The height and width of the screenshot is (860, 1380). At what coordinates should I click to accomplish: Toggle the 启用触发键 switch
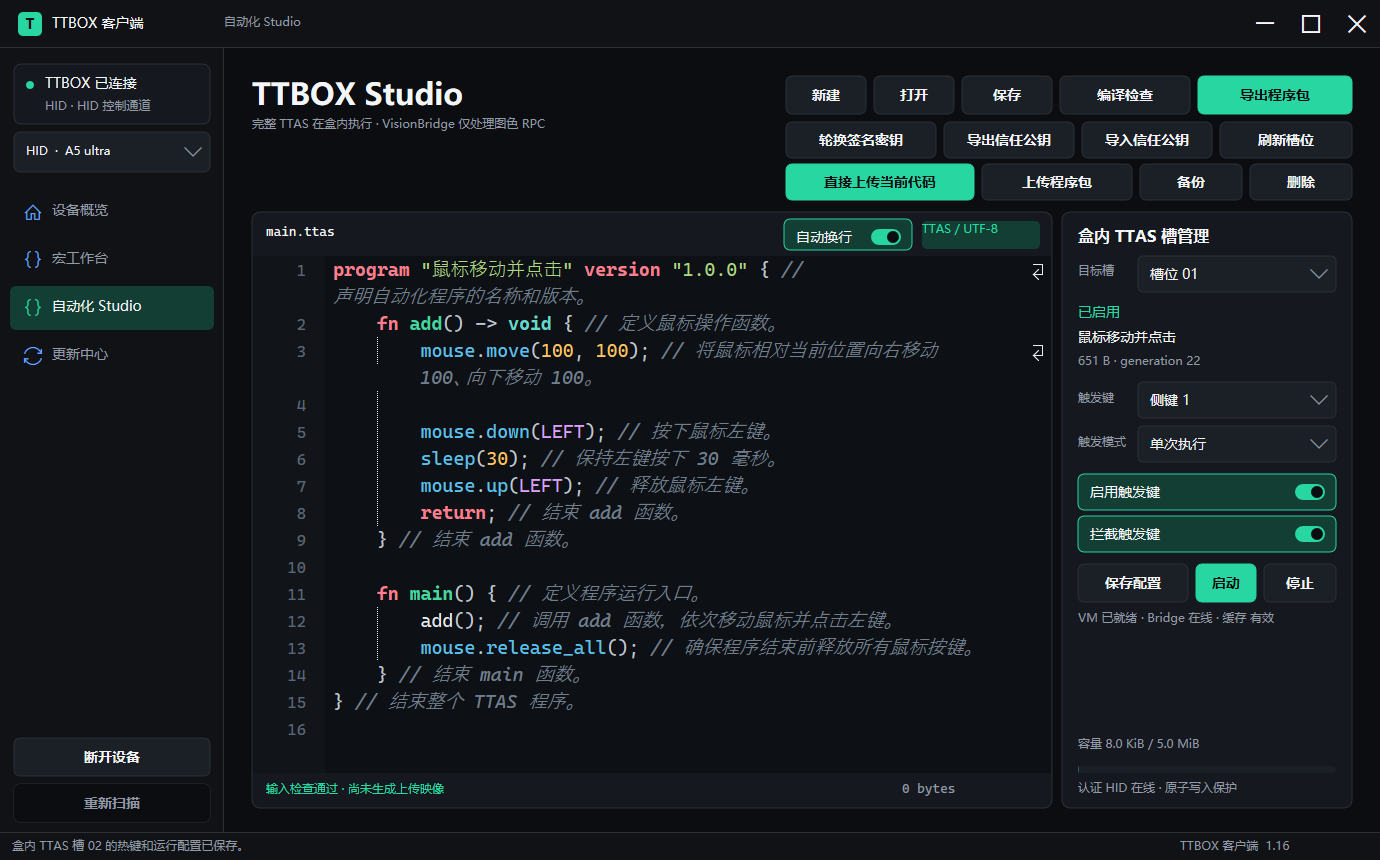(x=1310, y=492)
